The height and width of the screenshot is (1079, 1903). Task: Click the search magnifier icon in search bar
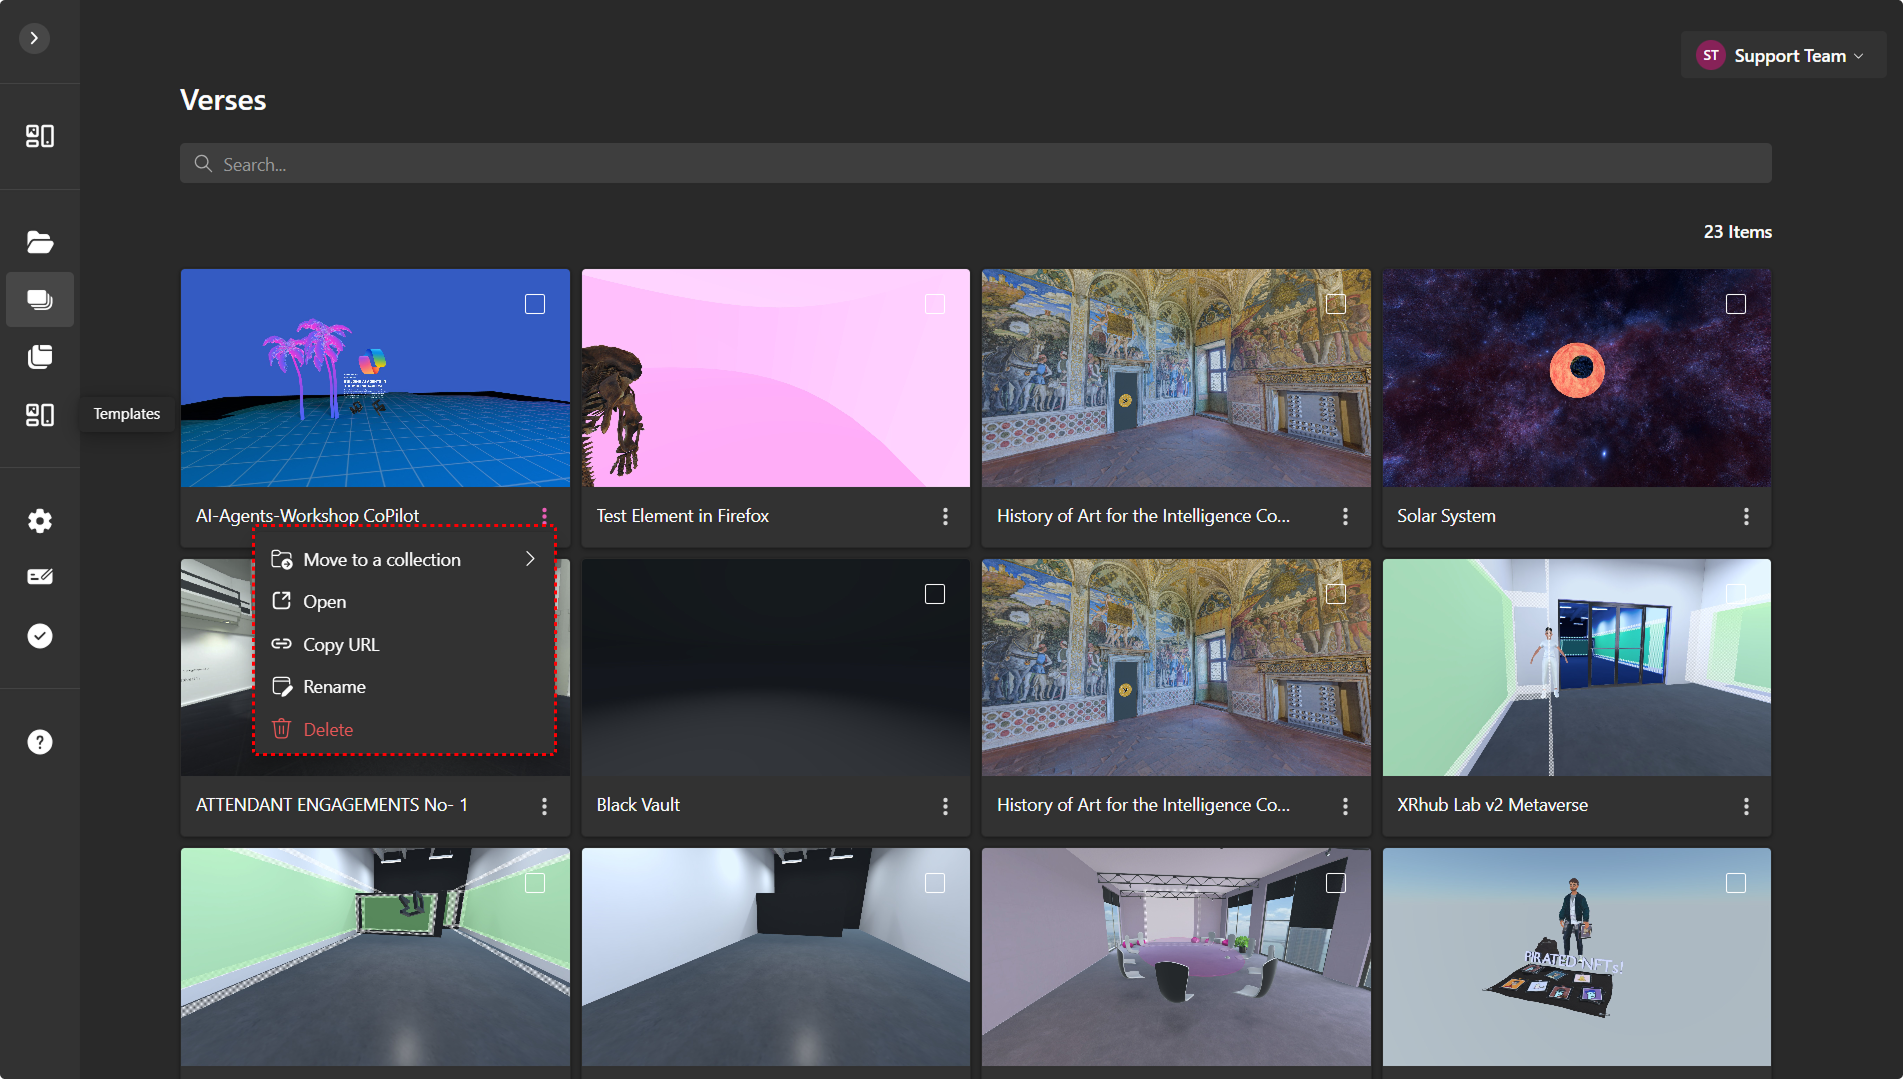click(x=203, y=163)
